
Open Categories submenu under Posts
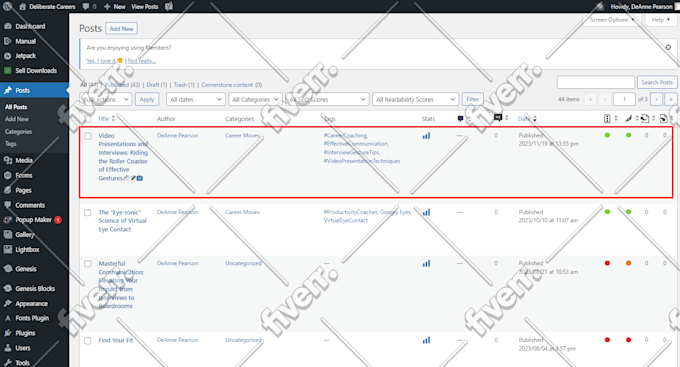pos(18,131)
